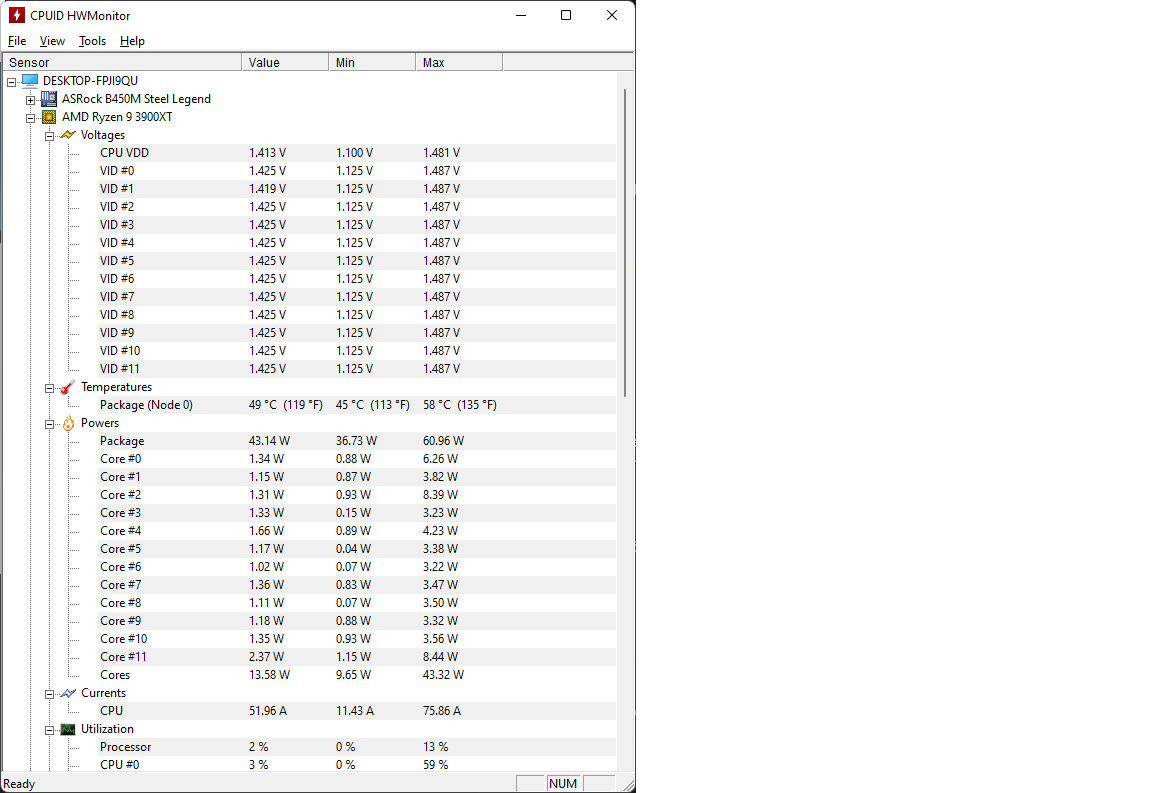
Task: Click the AMD Ryzen CPU chip icon
Action: click(x=48, y=117)
